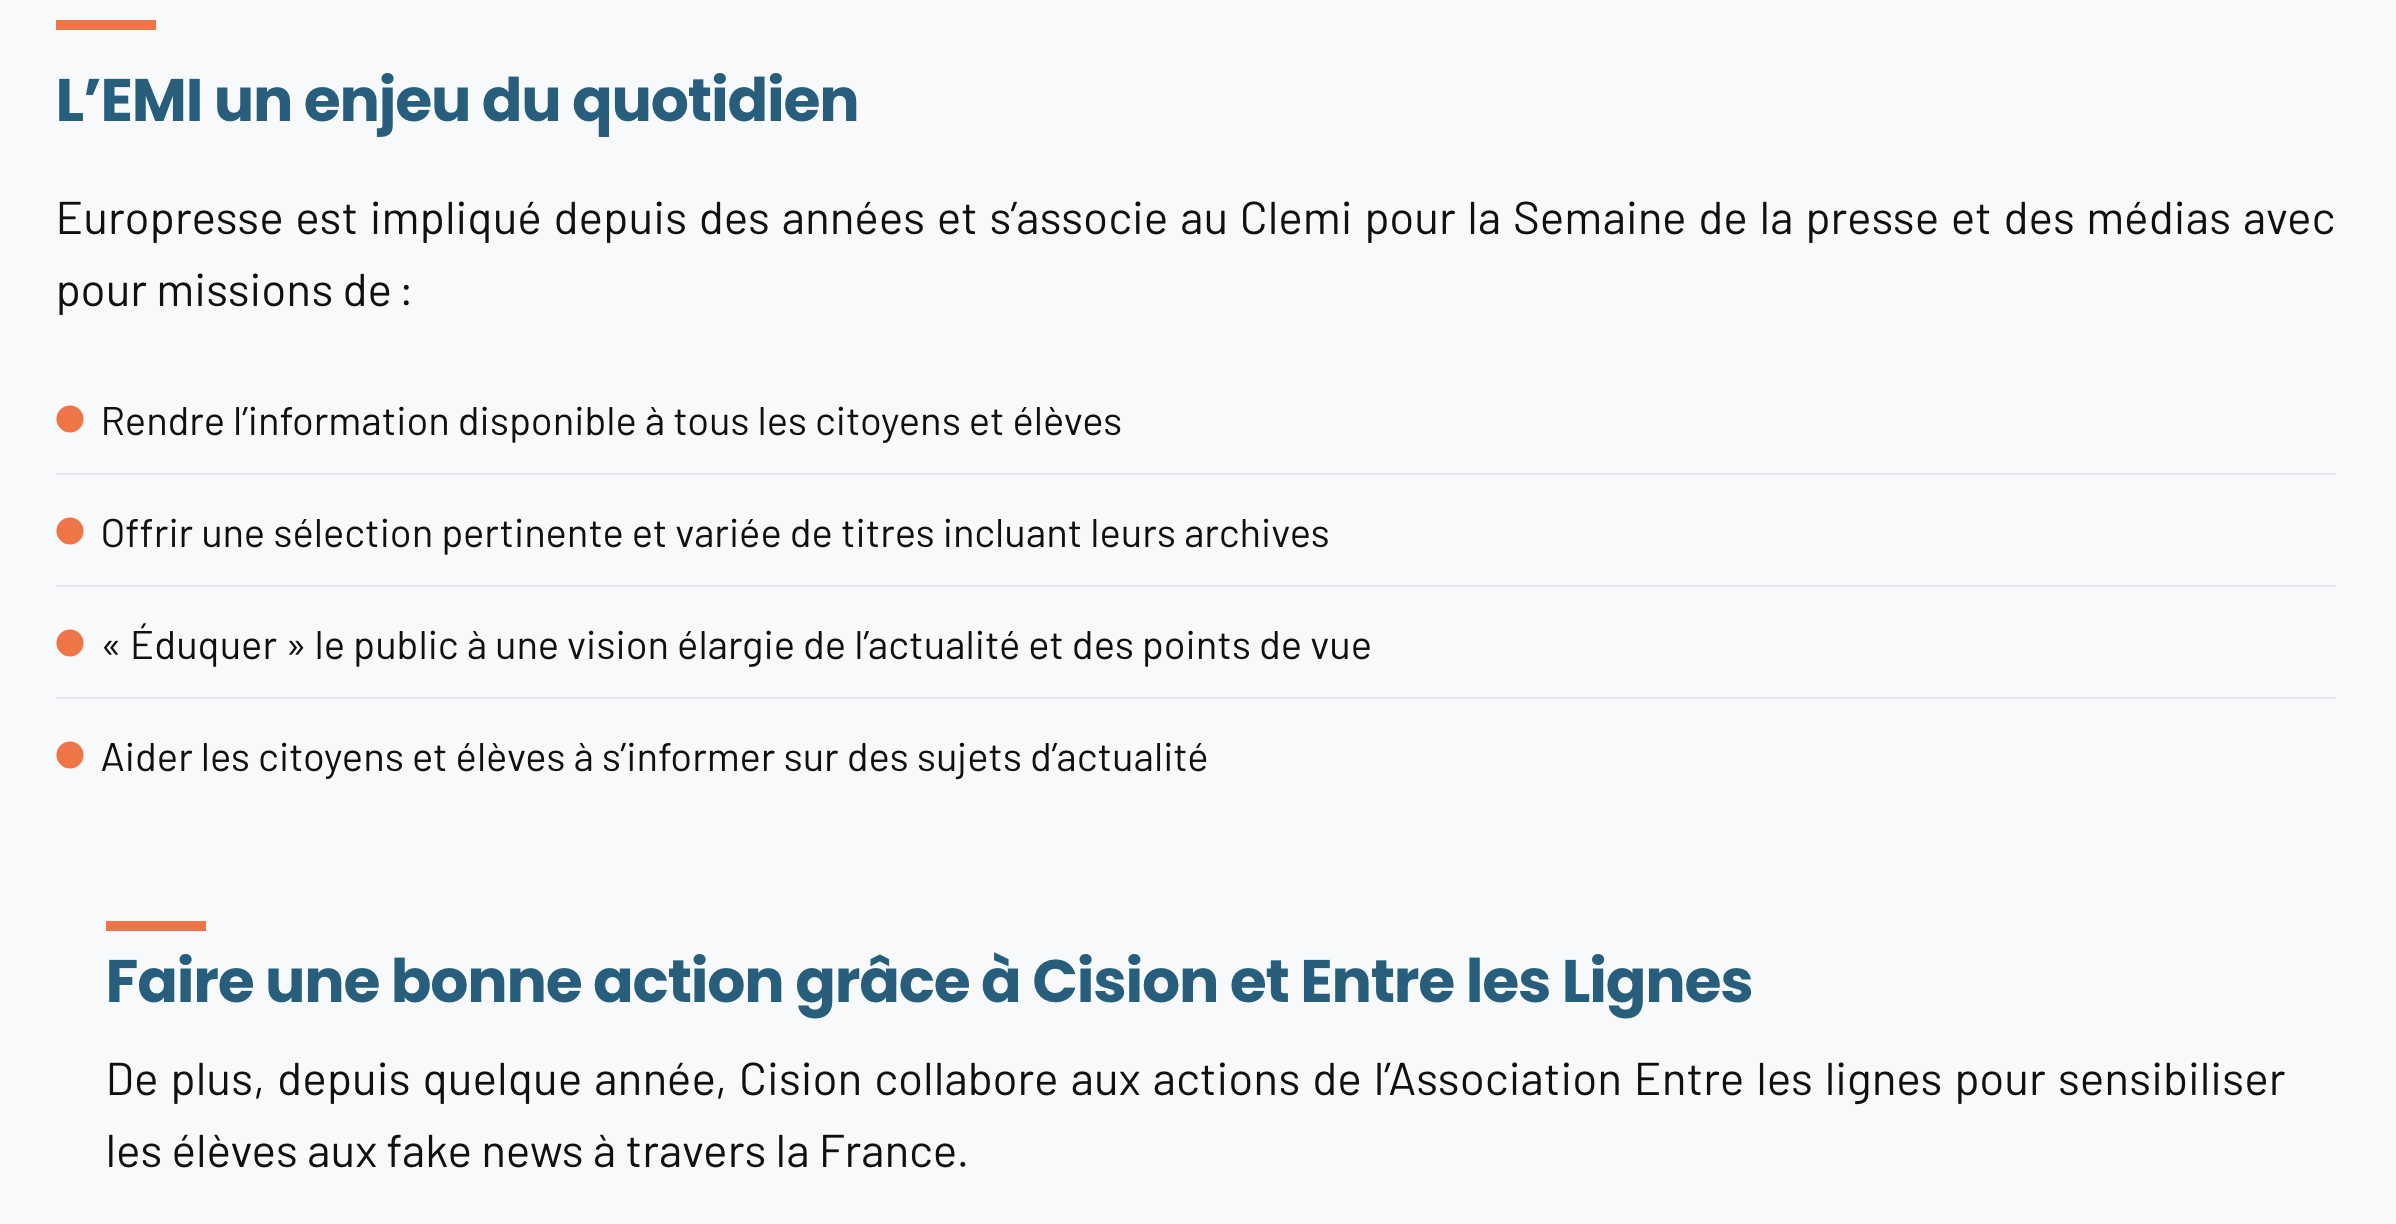
Task: Click the orange bullet beside "Aider les citoyens"
Action: (70, 755)
